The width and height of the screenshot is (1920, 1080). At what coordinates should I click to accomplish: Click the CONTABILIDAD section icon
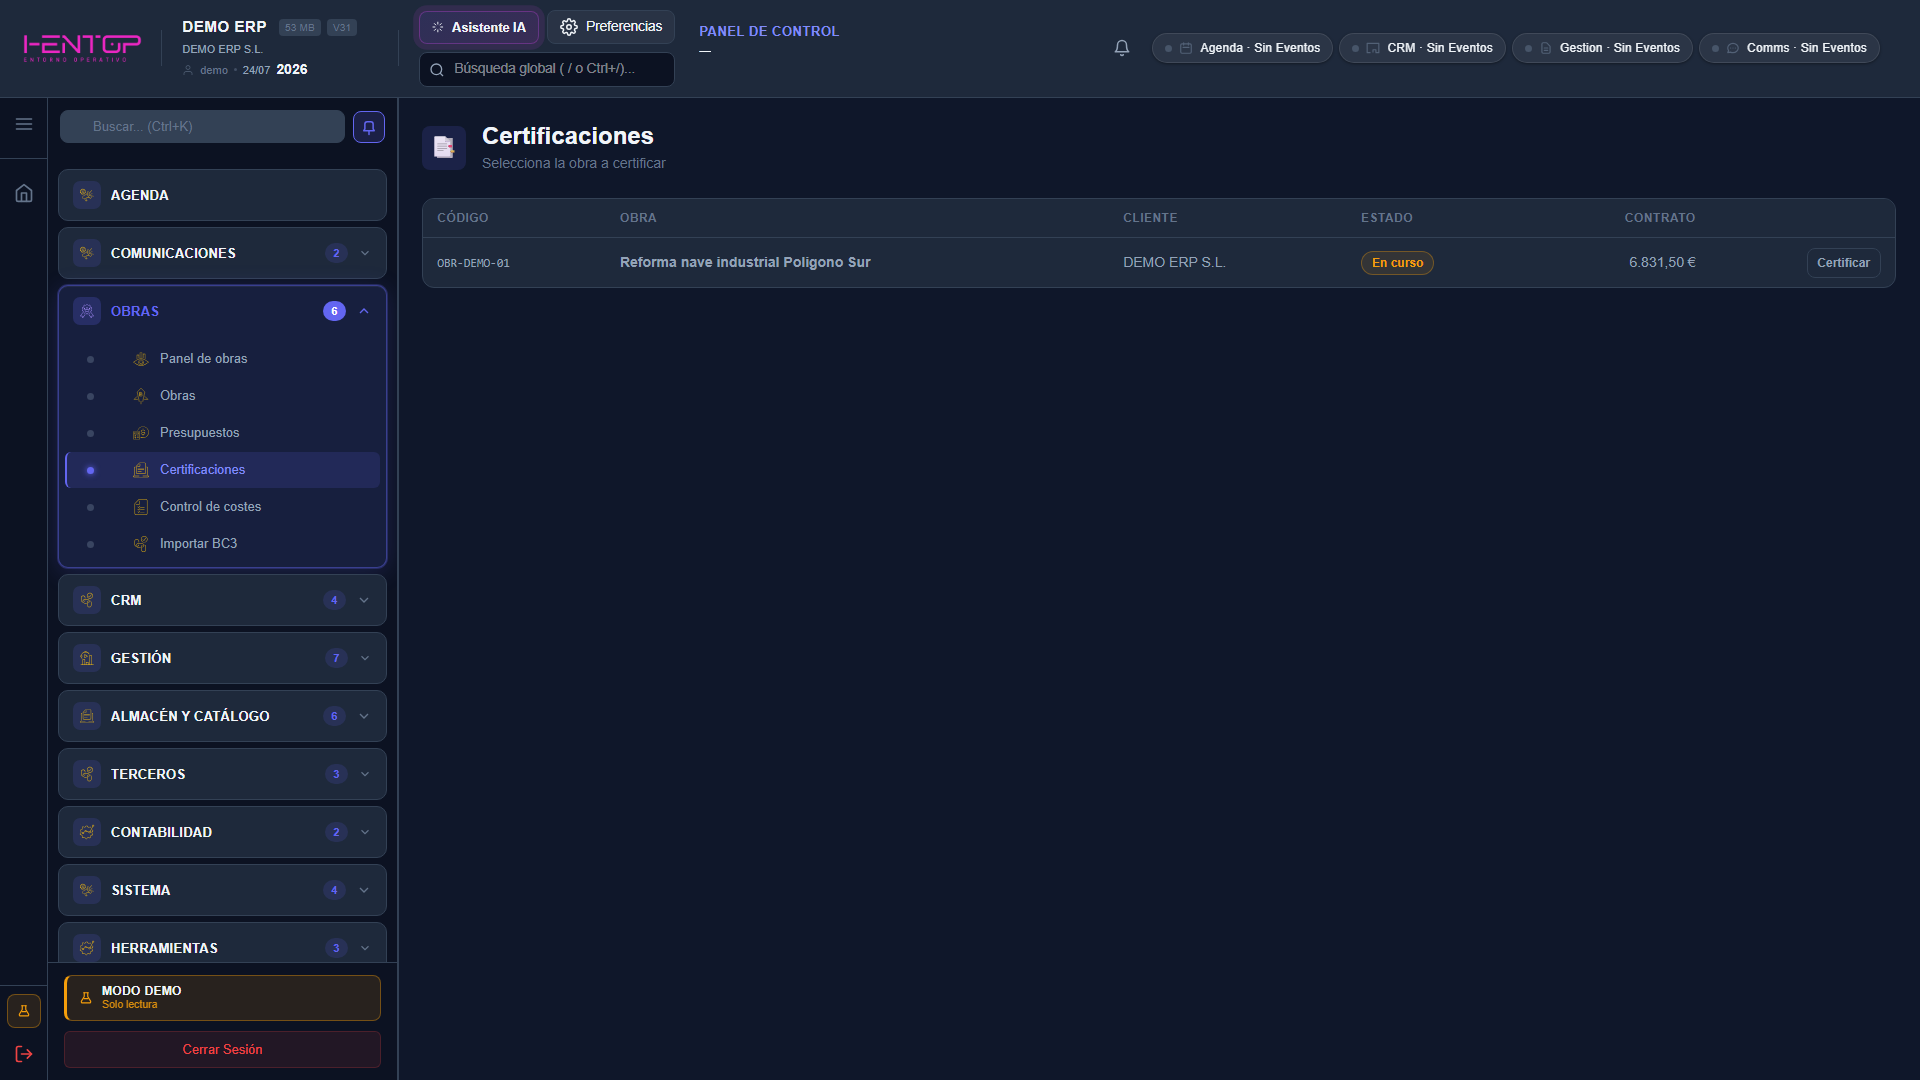(x=87, y=832)
